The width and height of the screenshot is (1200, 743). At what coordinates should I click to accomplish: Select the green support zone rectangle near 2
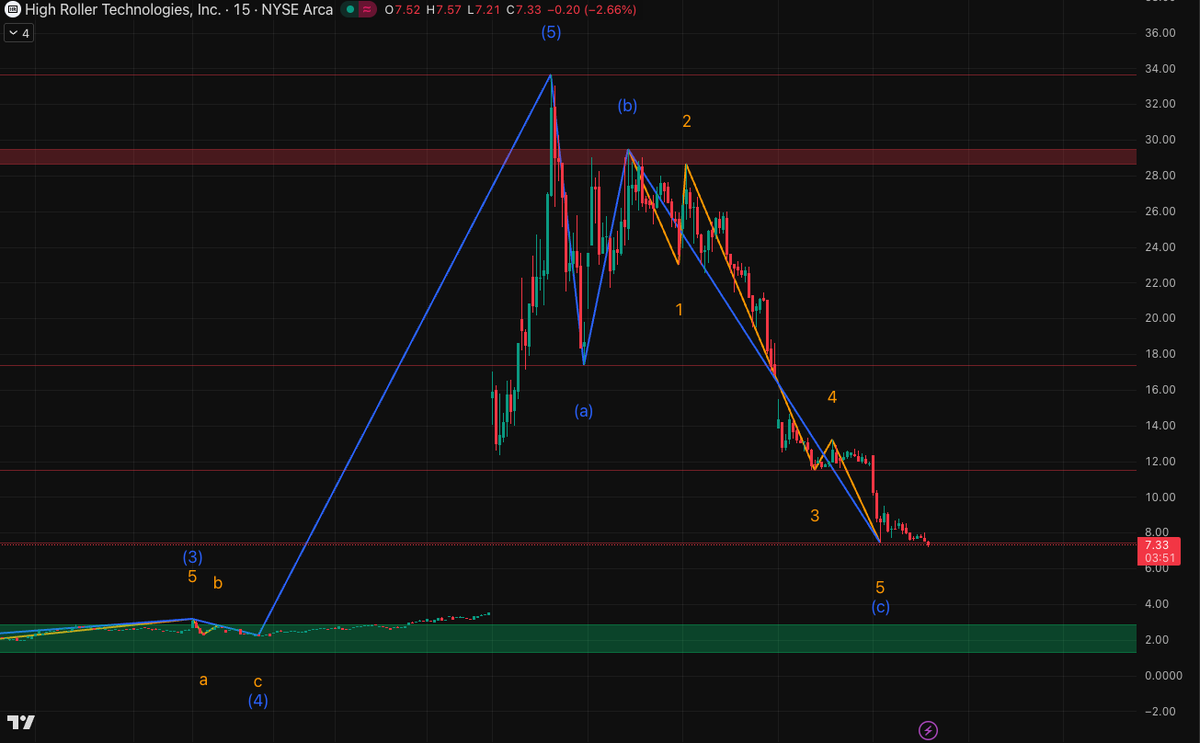coord(568,639)
